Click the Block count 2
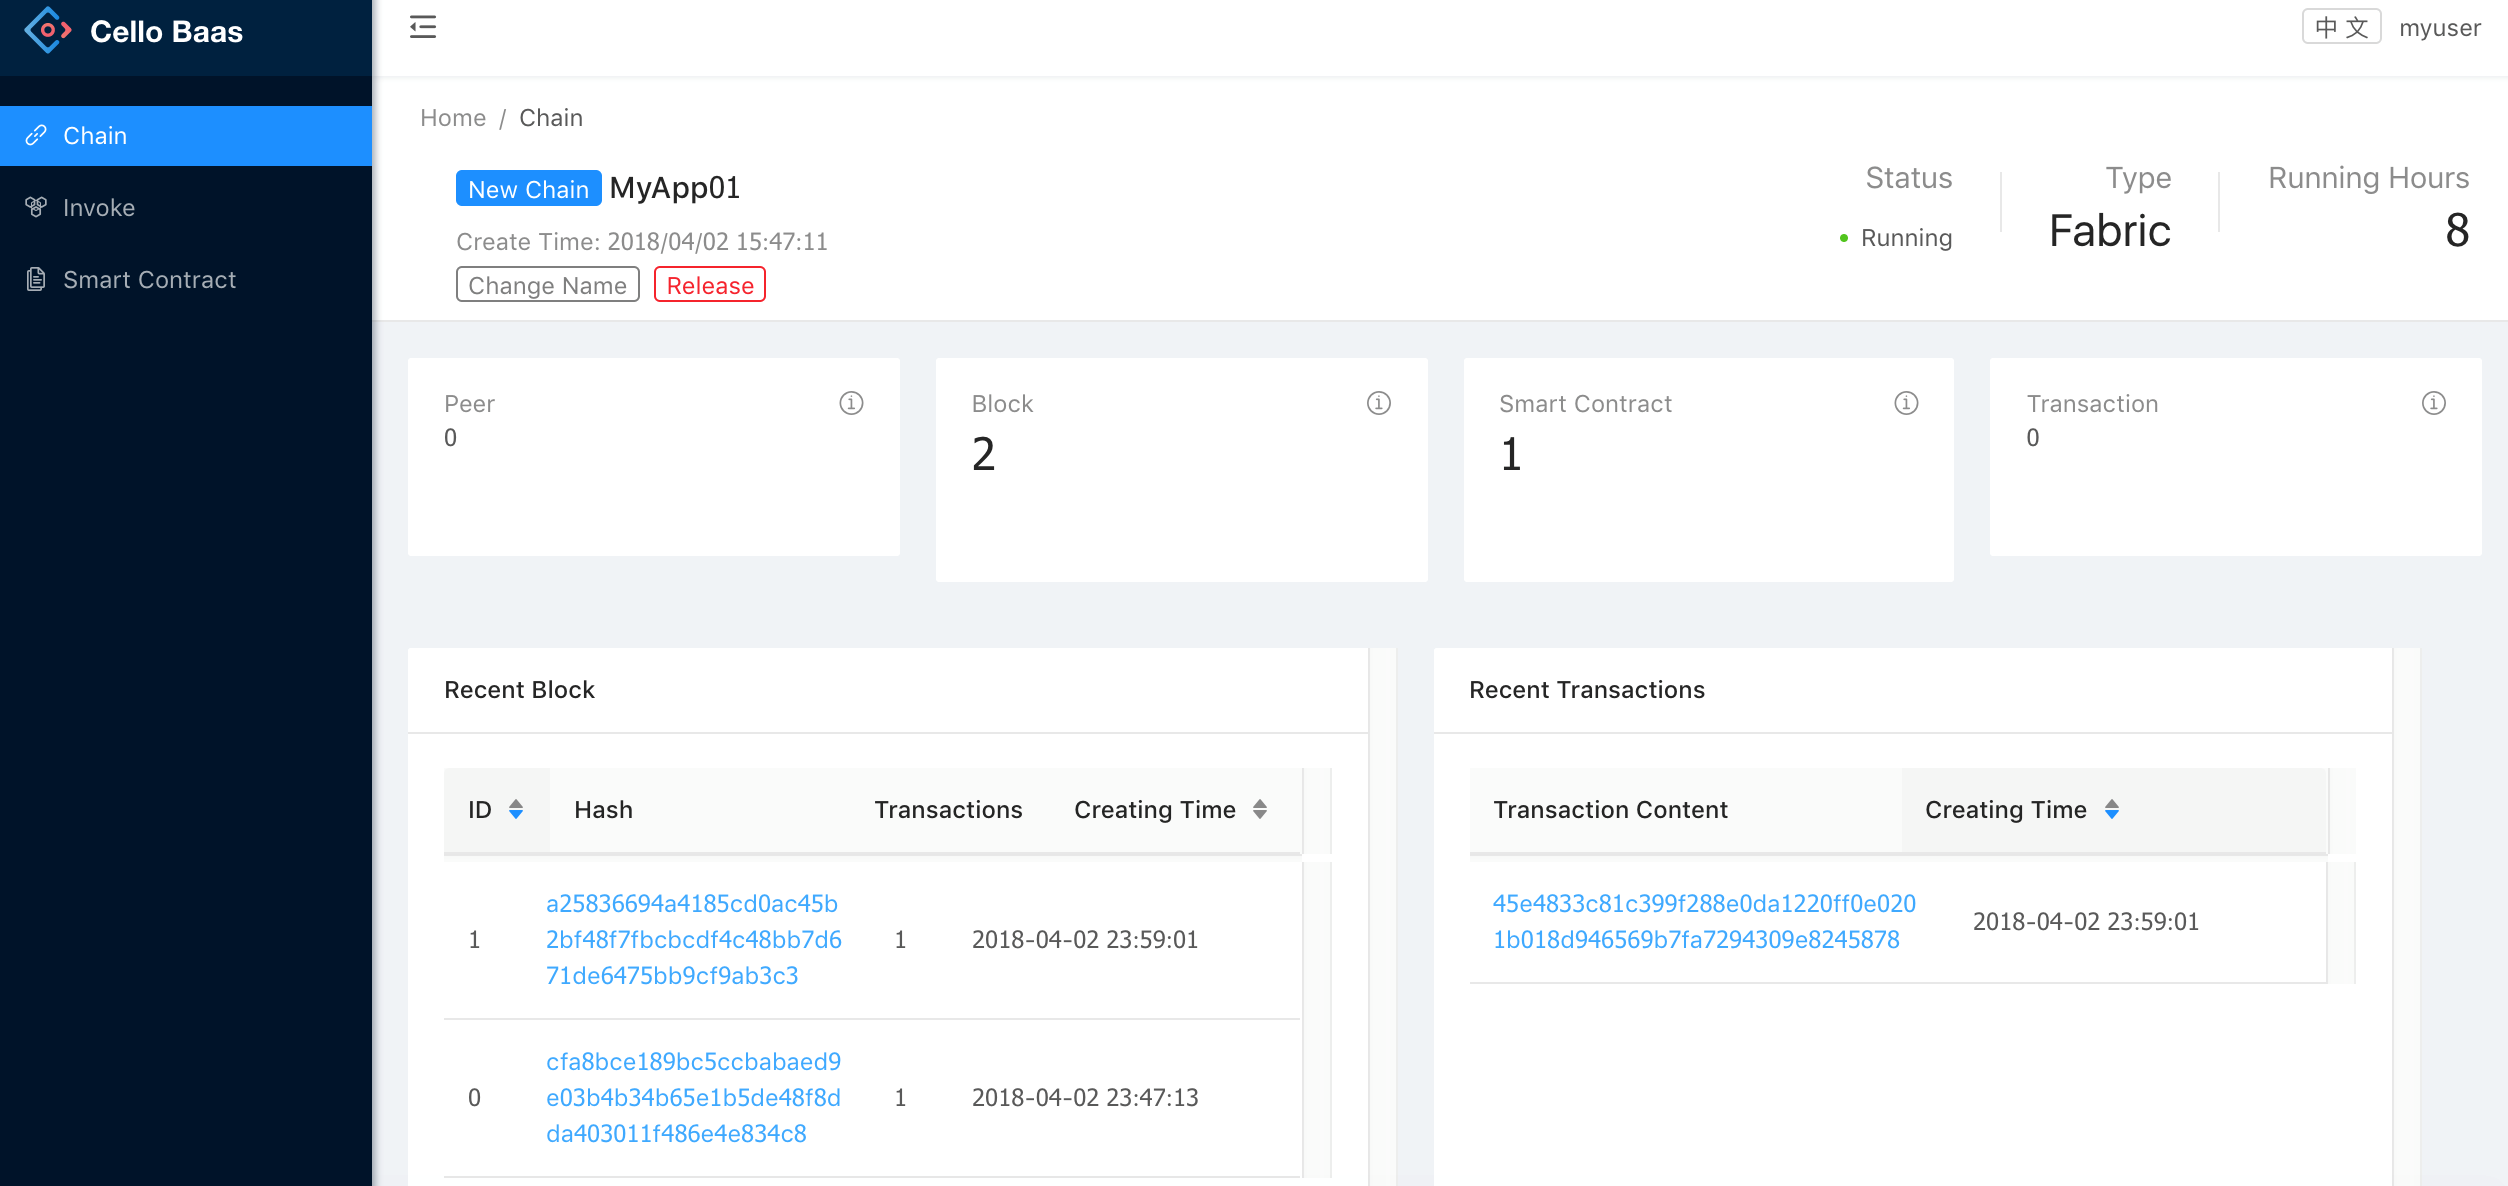Viewport: 2508px width, 1186px height. 984,455
